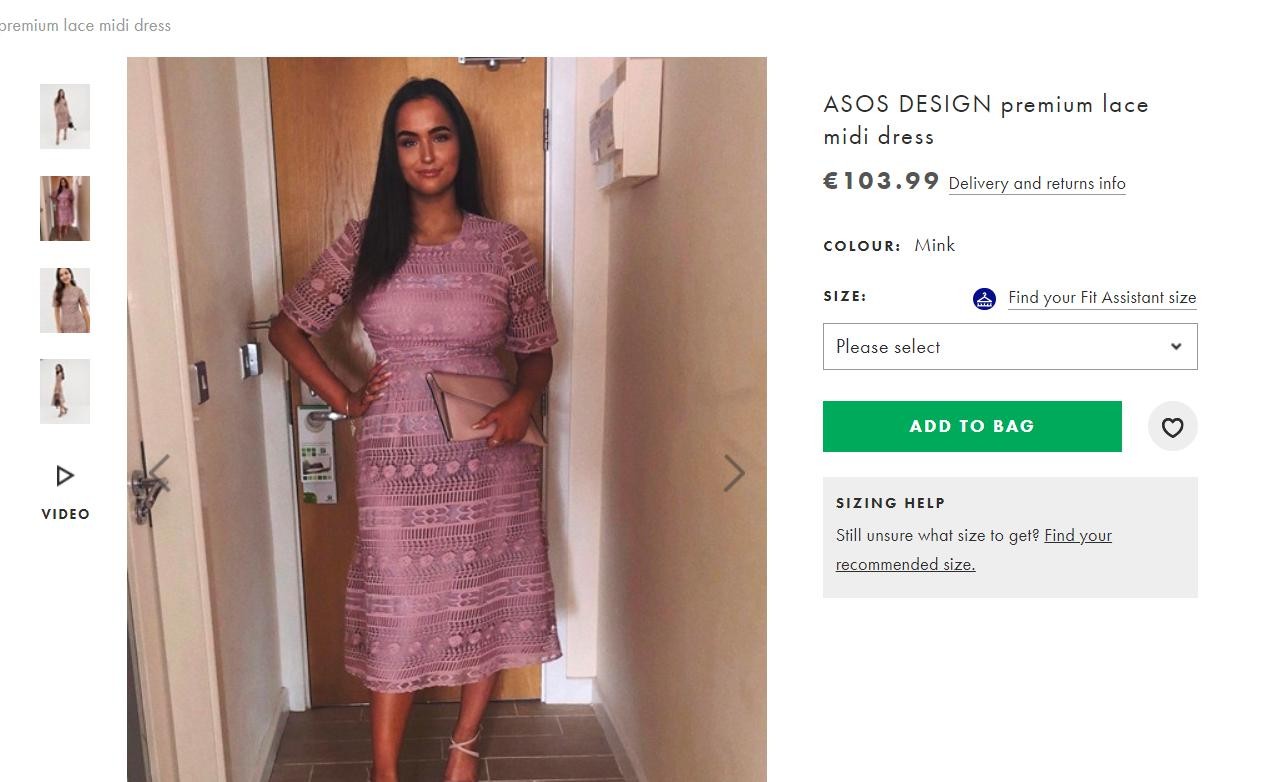Add the dress to bag
The height and width of the screenshot is (782, 1263).
coord(972,427)
